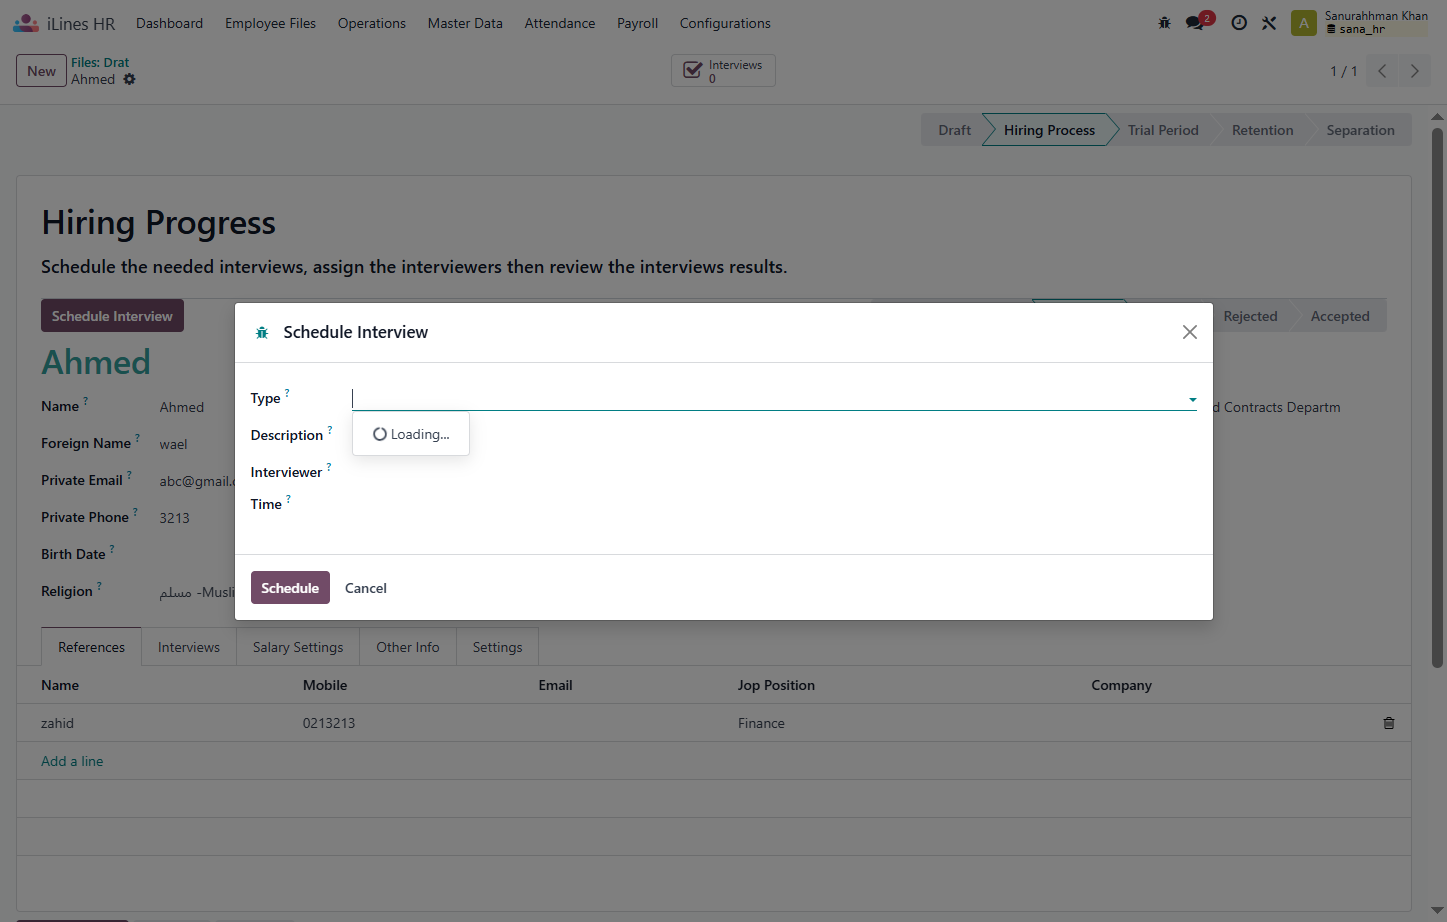Select the Separation stage
The width and height of the screenshot is (1447, 922).
[x=1360, y=130]
